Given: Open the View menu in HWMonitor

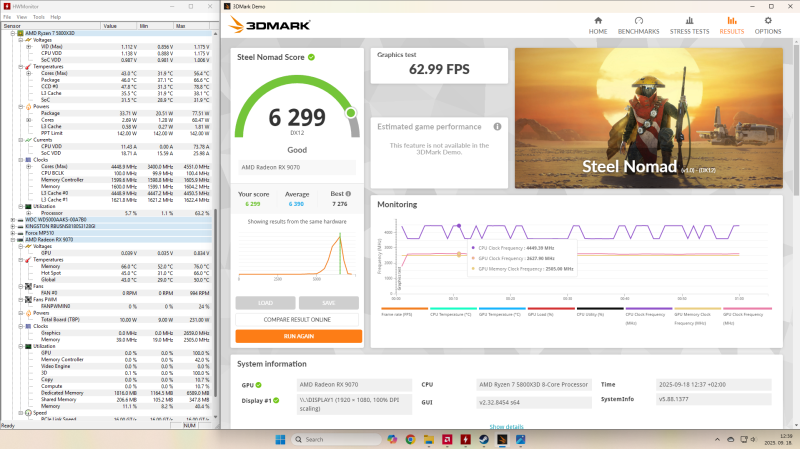Looking at the screenshot, I should pyautogui.click(x=22, y=17).
